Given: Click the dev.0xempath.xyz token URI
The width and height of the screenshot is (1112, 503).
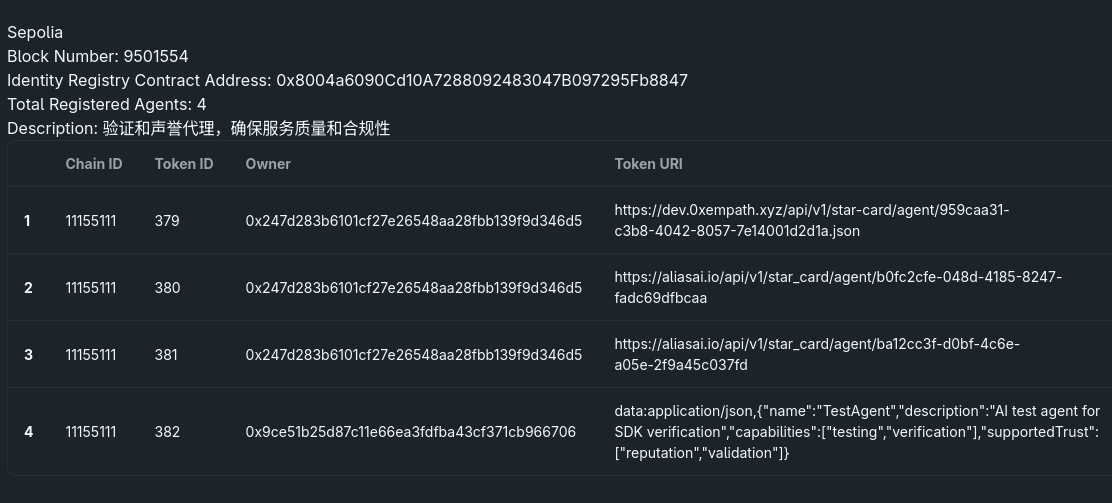Looking at the screenshot, I should click(x=811, y=220).
